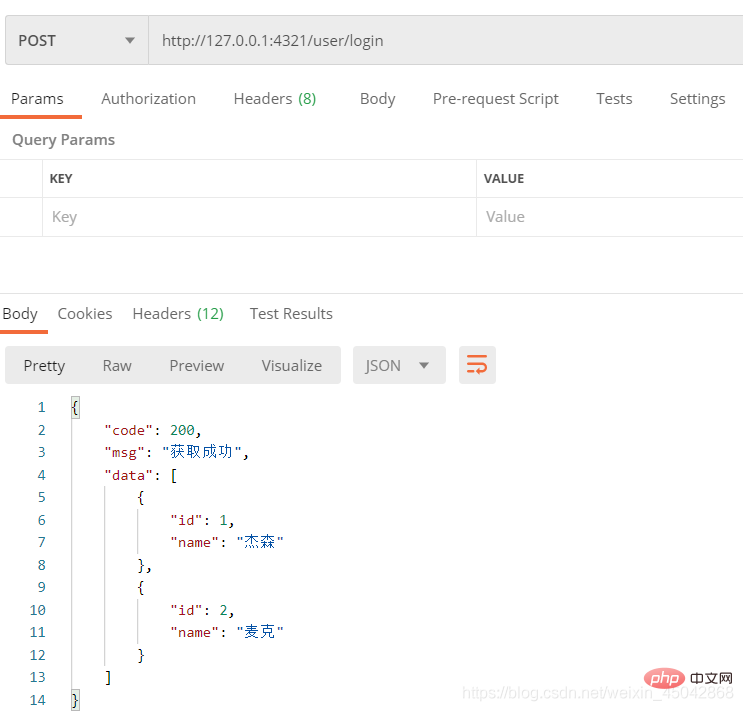The height and width of the screenshot is (711, 743).
Task: Select the Pretty view
Action: (x=45, y=365)
